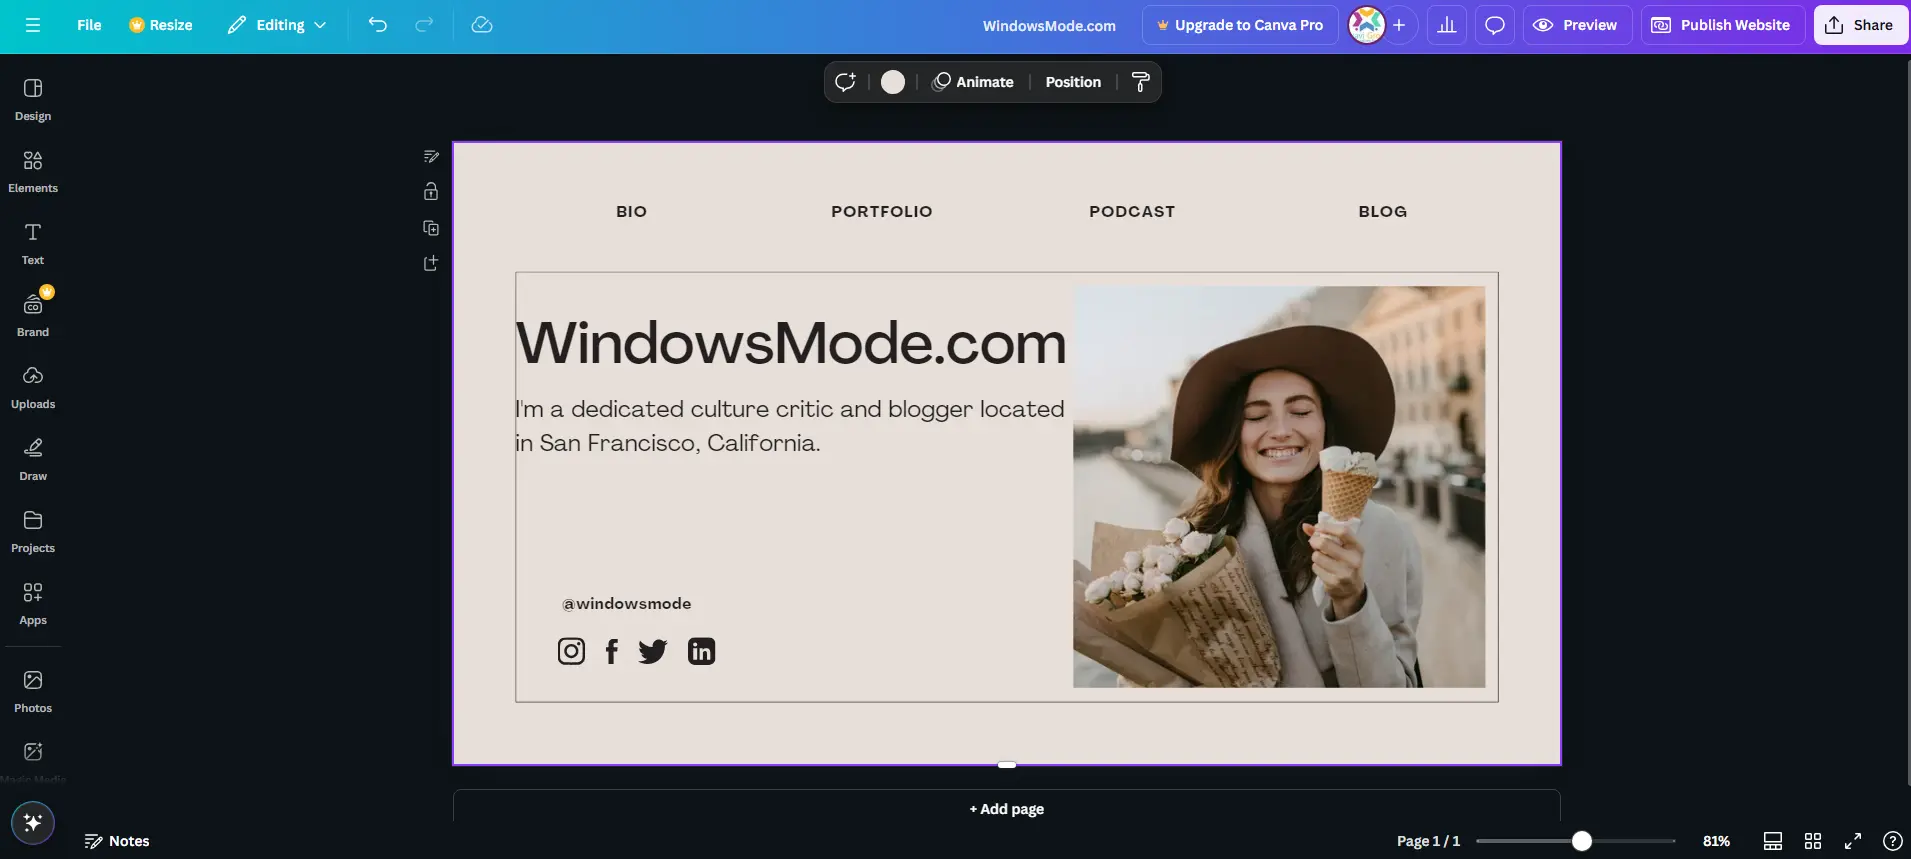Click the Resize option
This screenshot has height=859, width=1911.
pyautogui.click(x=160, y=25)
